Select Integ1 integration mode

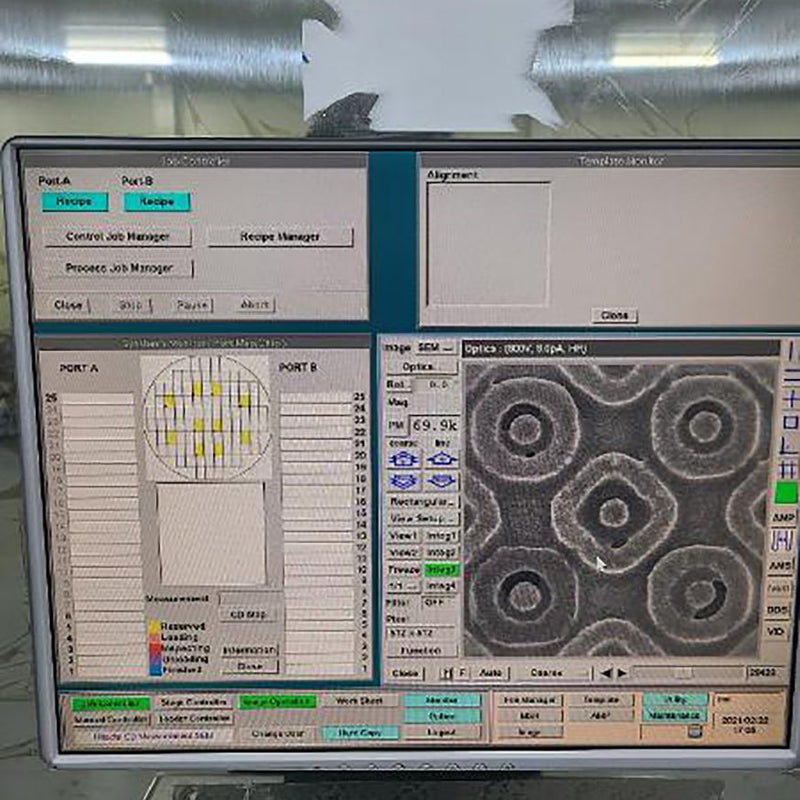click(441, 536)
